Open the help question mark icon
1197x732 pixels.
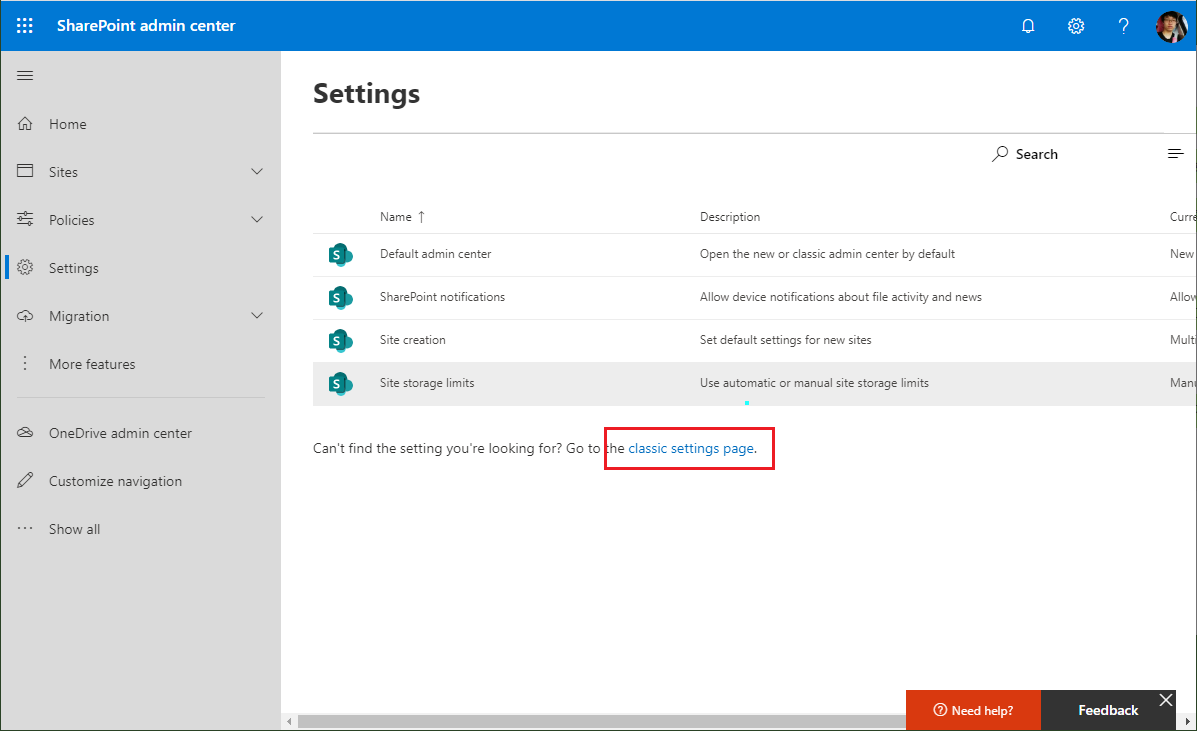[1123, 26]
